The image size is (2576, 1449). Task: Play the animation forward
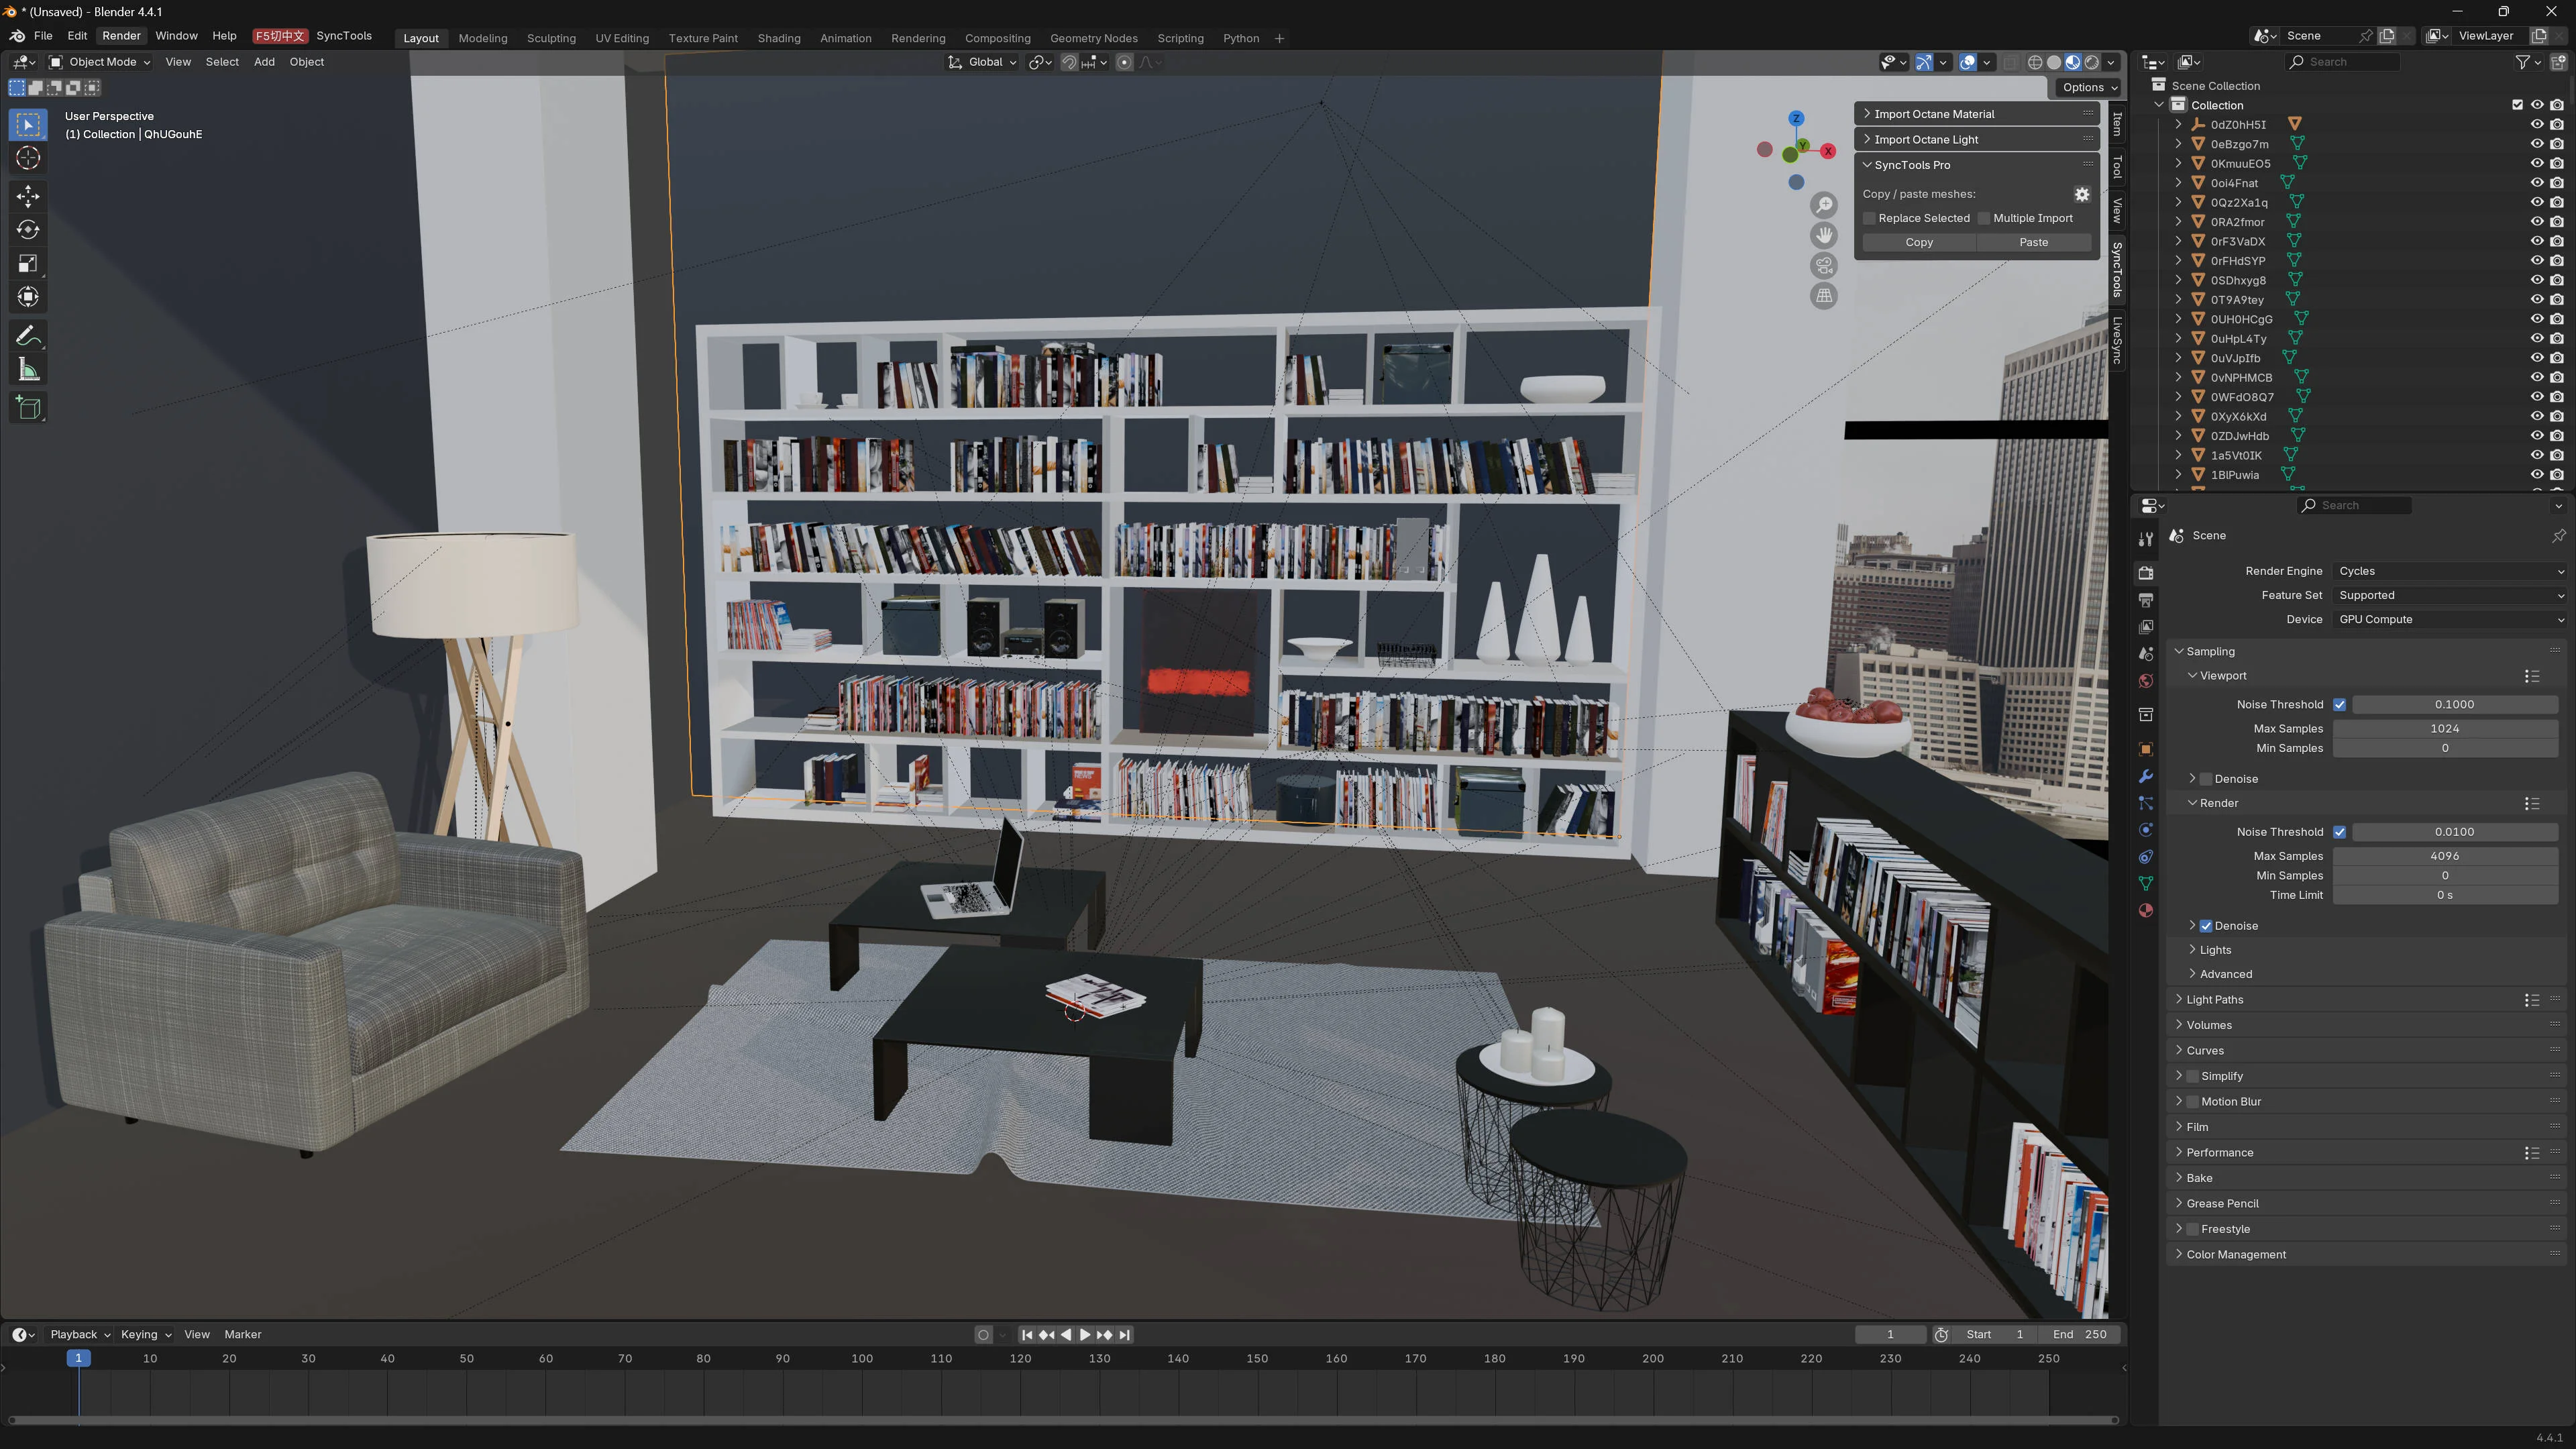tap(1085, 1335)
